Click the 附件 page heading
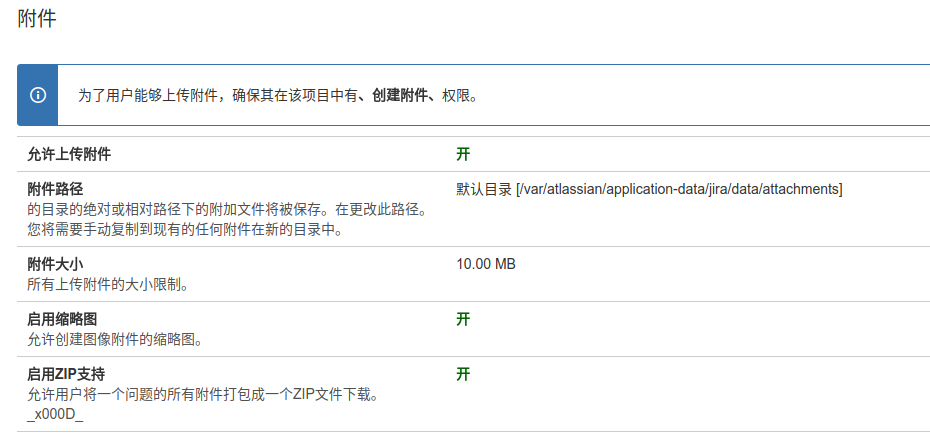930x441 pixels. (x=37, y=19)
